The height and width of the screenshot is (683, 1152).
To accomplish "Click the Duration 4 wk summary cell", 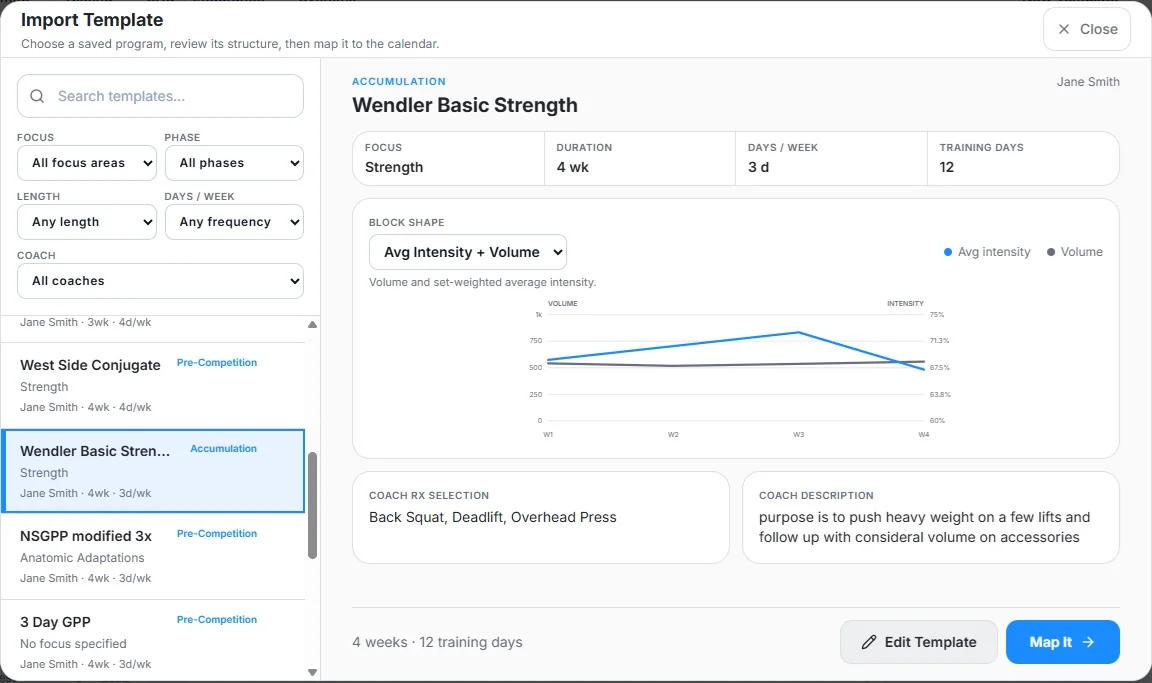I will (640, 158).
